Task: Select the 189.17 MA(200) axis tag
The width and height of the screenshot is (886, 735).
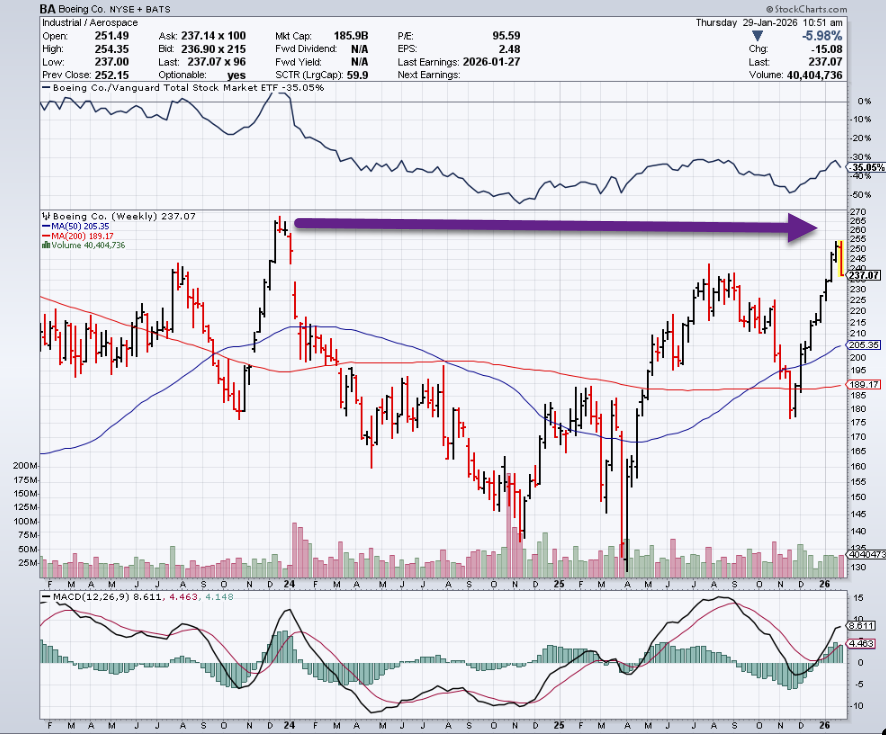Action: click(x=864, y=384)
